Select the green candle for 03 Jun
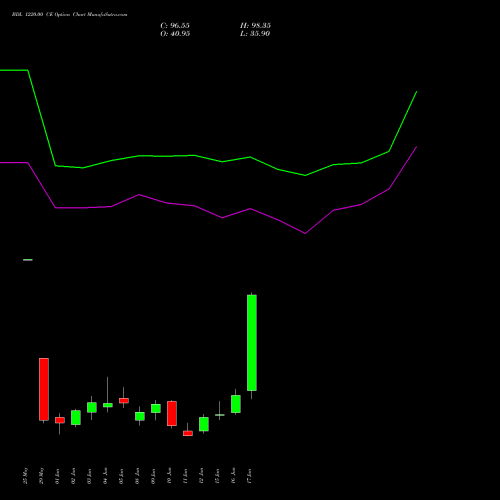500x500 pixels. pyautogui.click(x=92, y=407)
